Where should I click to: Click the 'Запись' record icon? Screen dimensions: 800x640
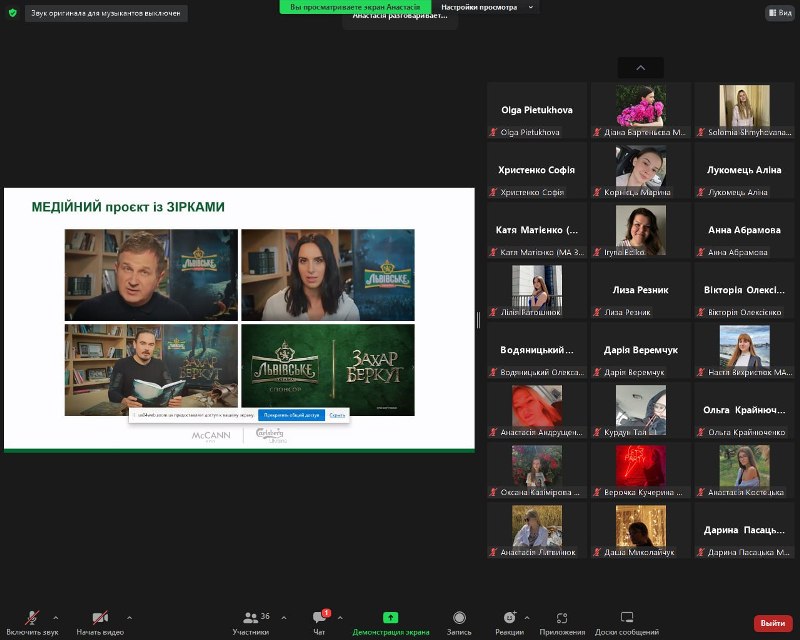(x=459, y=617)
